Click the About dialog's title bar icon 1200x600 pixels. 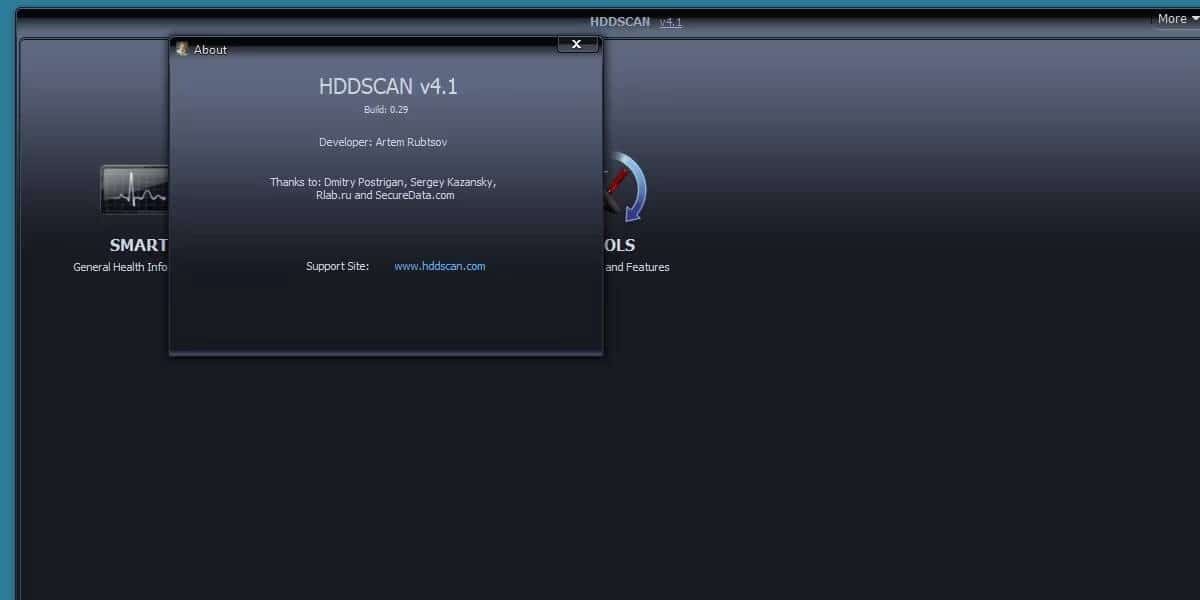point(182,48)
